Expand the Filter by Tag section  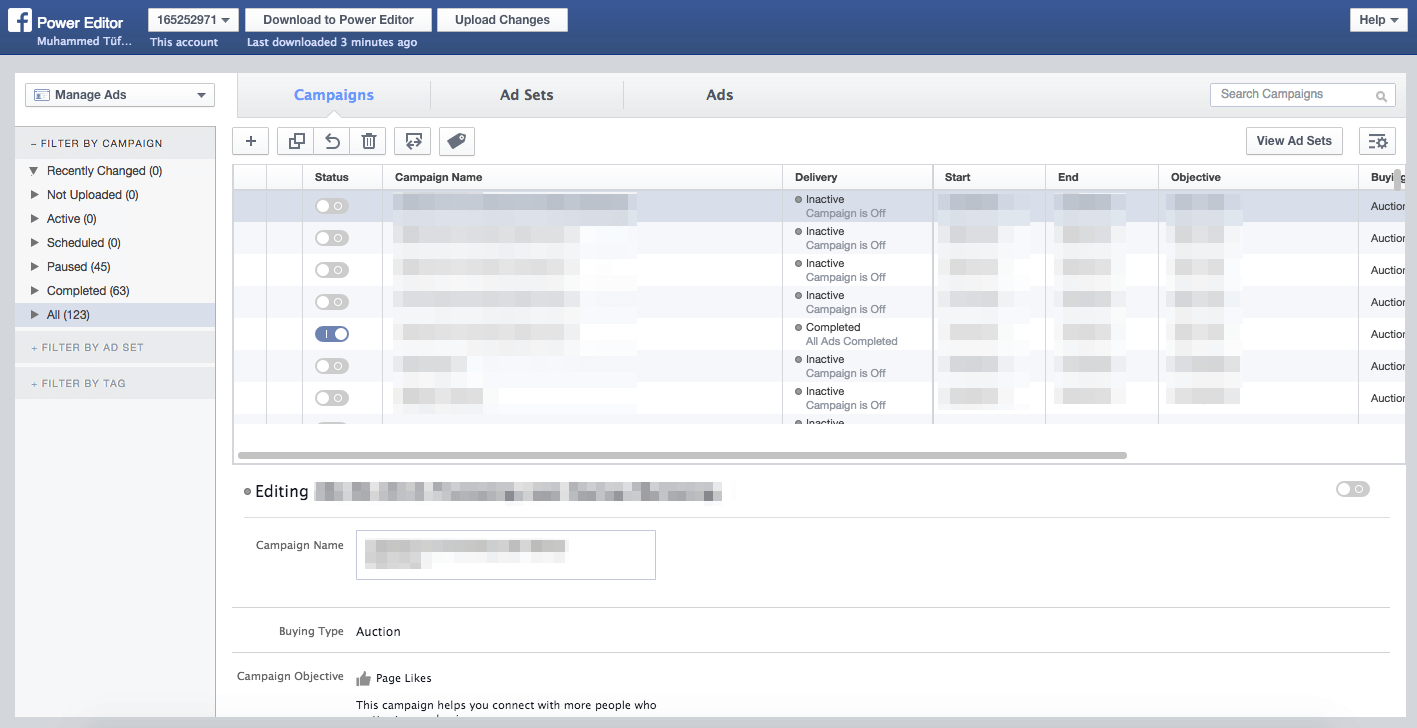(115, 383)
